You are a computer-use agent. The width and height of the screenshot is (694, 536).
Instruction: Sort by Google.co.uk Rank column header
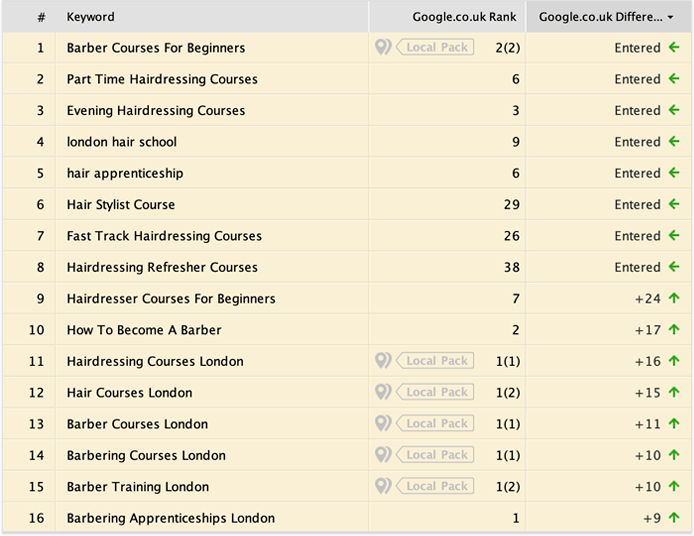(464, 17)
